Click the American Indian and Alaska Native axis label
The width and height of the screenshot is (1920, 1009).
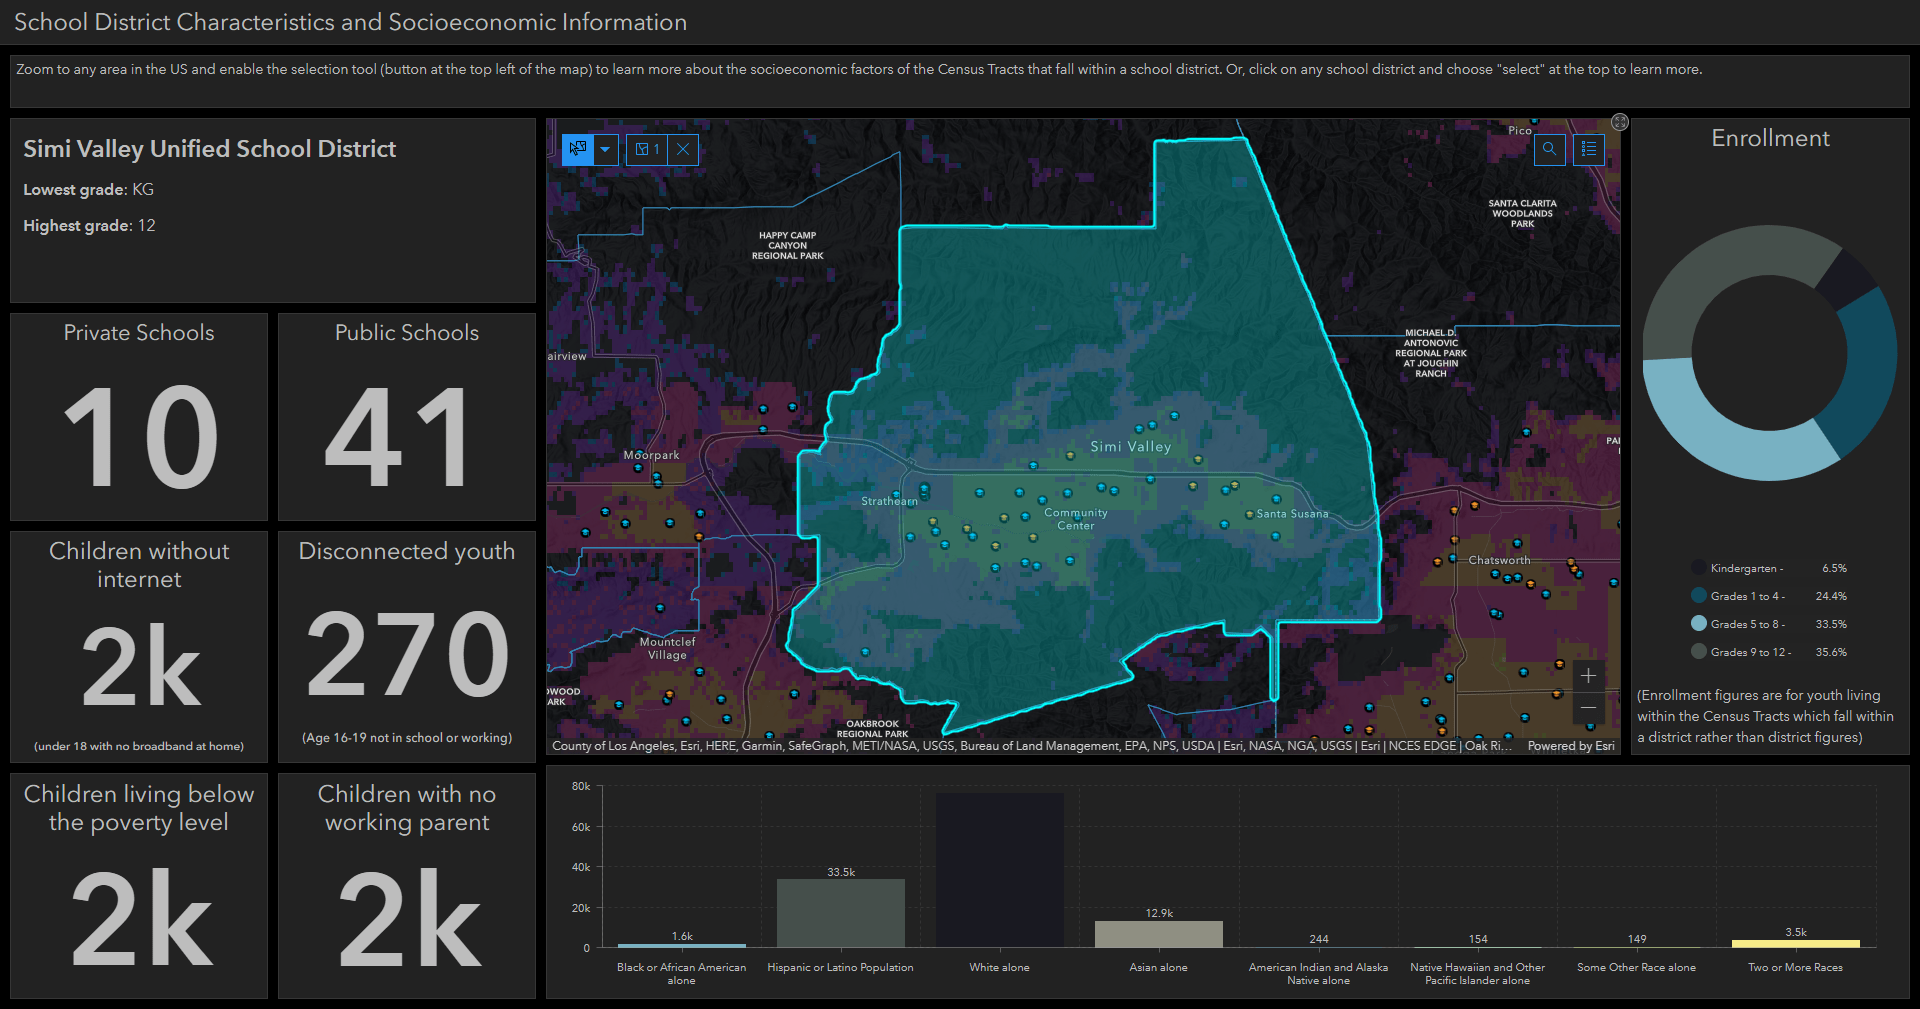tap(1318, 974)
